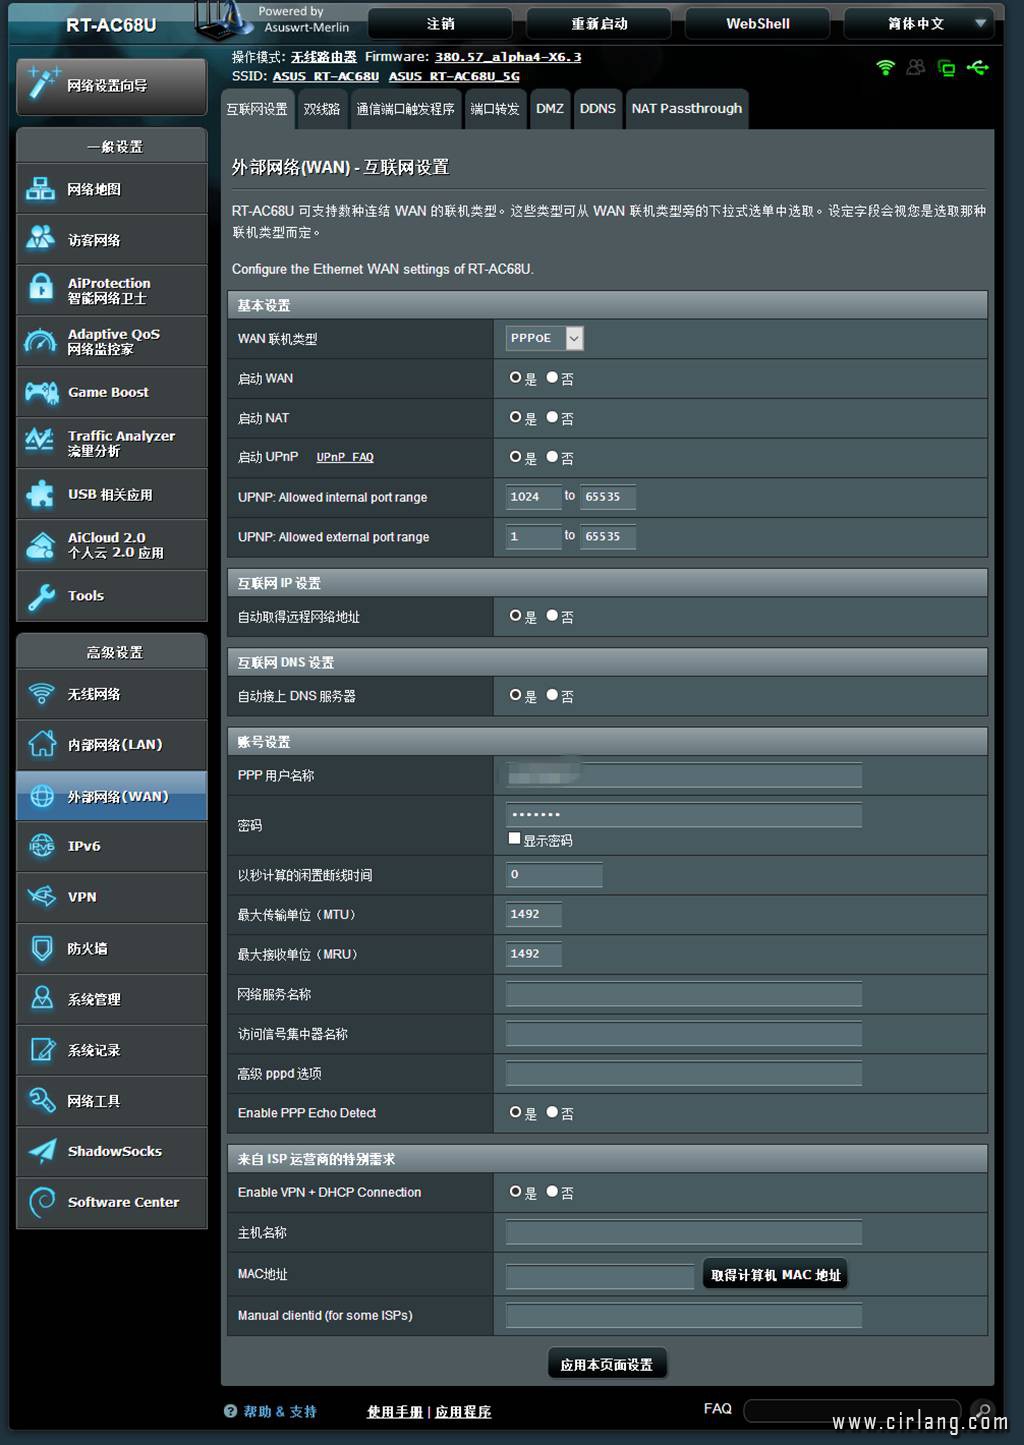This screenshot has height=1445, width=1024.
Task: Open the VPN sidebar icon
Action: (x=42, y=897)
